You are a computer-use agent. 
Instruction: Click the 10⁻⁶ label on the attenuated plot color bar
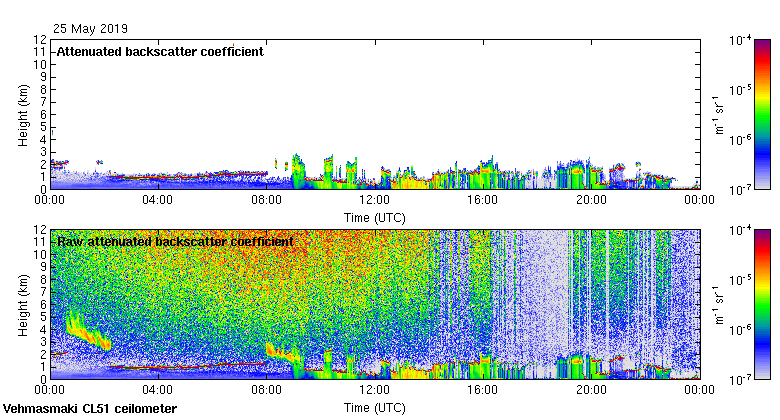click(740, 140)
